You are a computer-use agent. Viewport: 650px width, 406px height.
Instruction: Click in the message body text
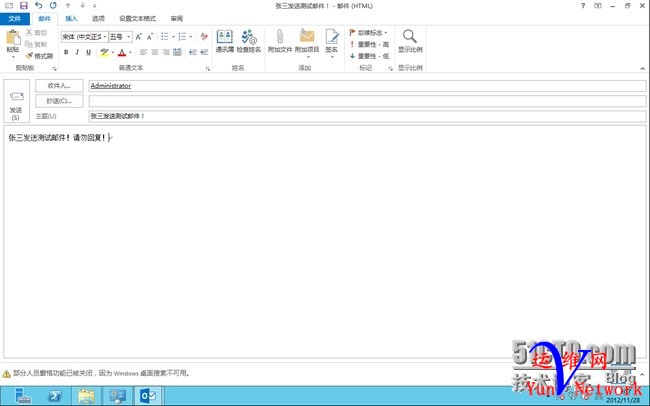coord(57,138)
